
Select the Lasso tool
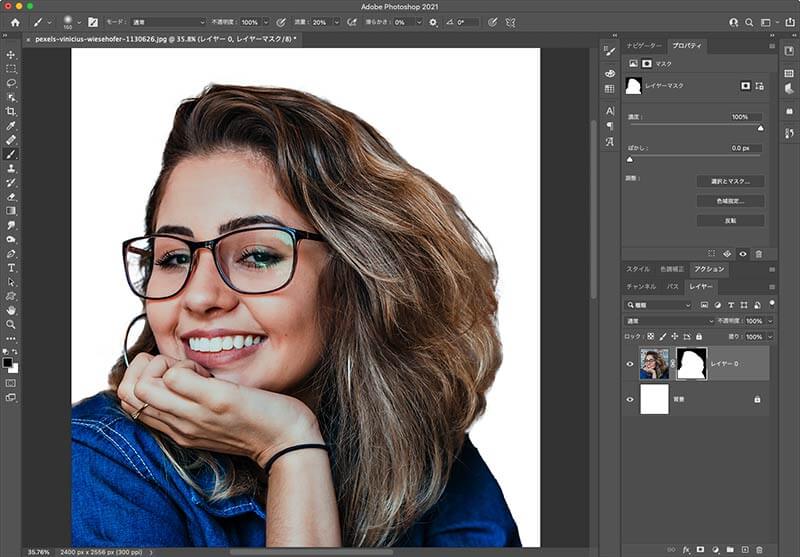[x=11, y=83]
